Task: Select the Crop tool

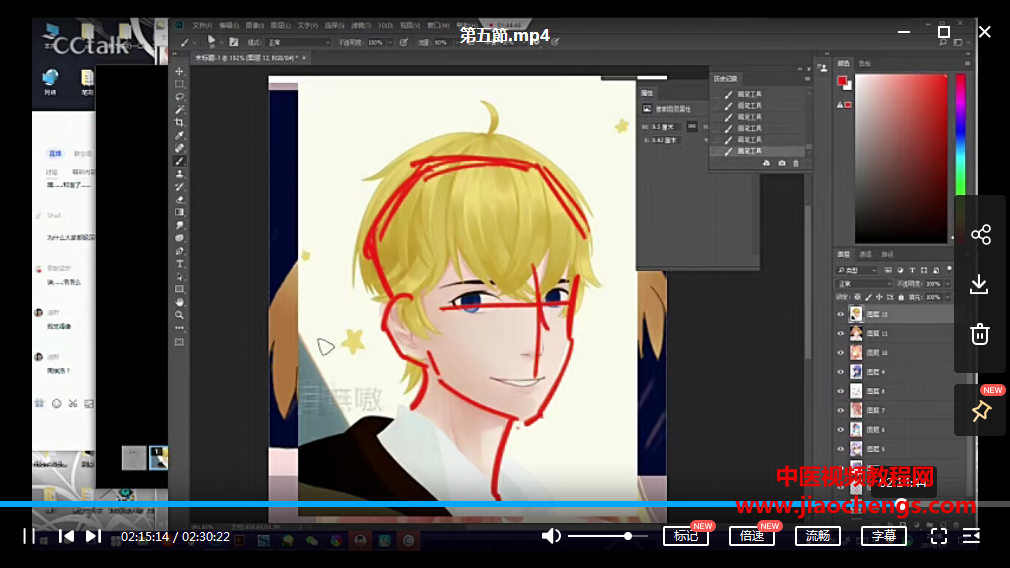Action: (x=180, y=122)
